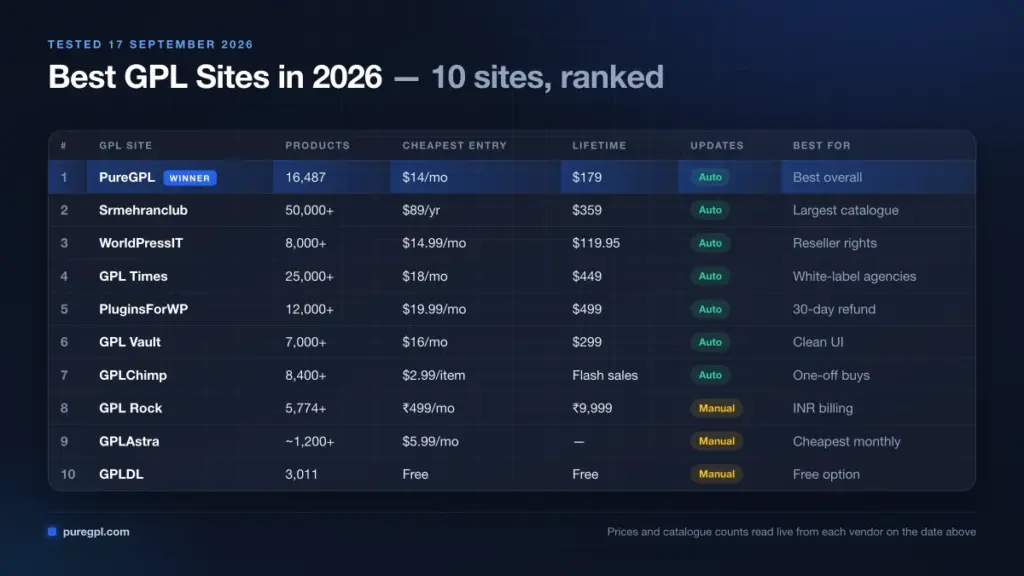Click the 16,487 products value
This screenshot has width=1024, height=576.
tap(306, 178)
